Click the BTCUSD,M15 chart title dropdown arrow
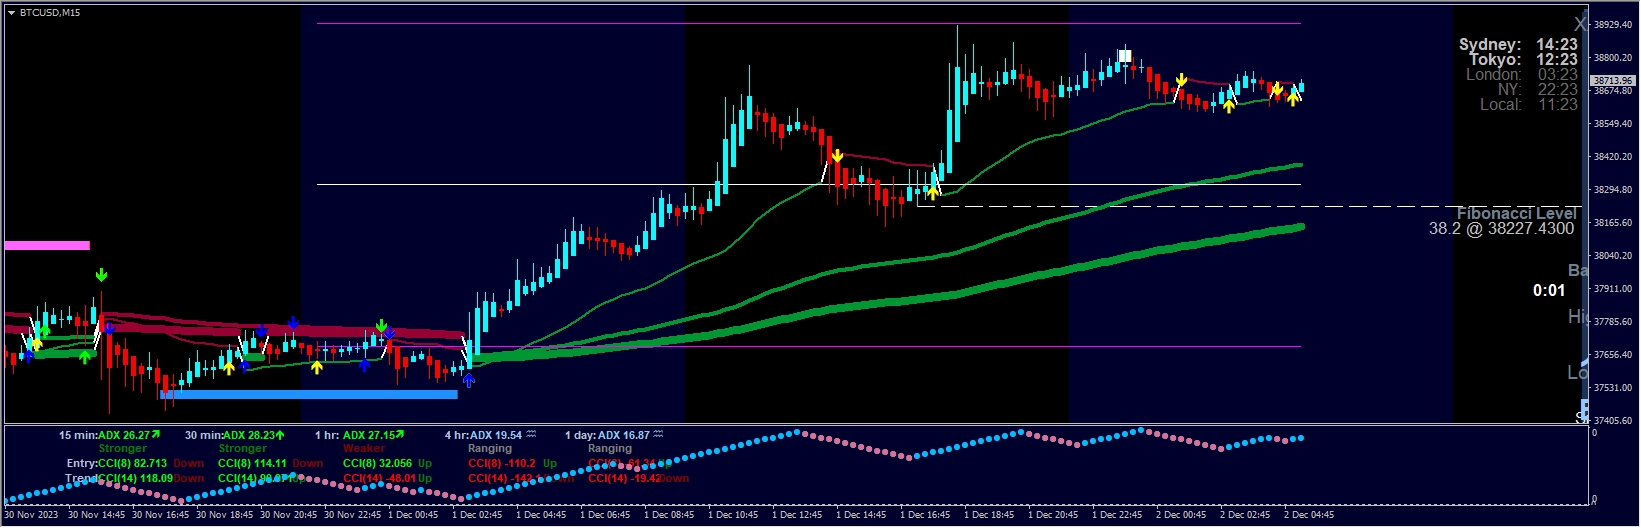The image size is (1641, 528). [x=11, y=13]
